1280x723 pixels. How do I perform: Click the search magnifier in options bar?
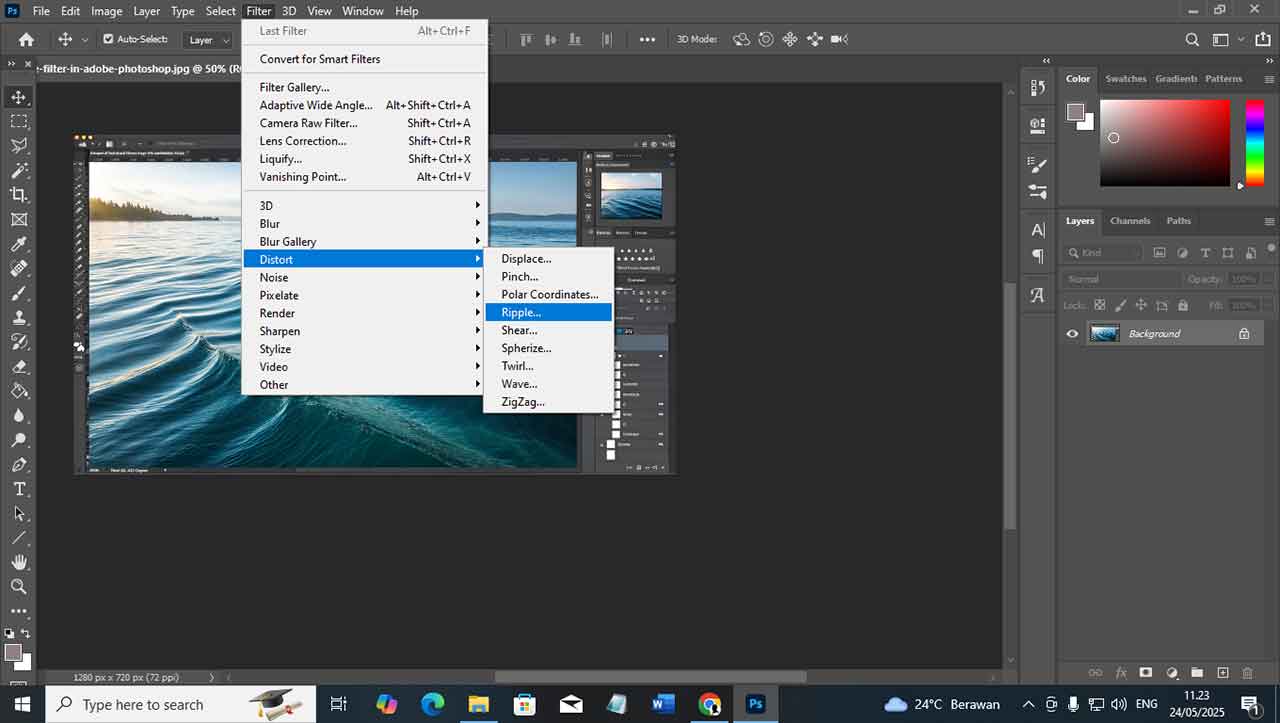click(1192, 39)
